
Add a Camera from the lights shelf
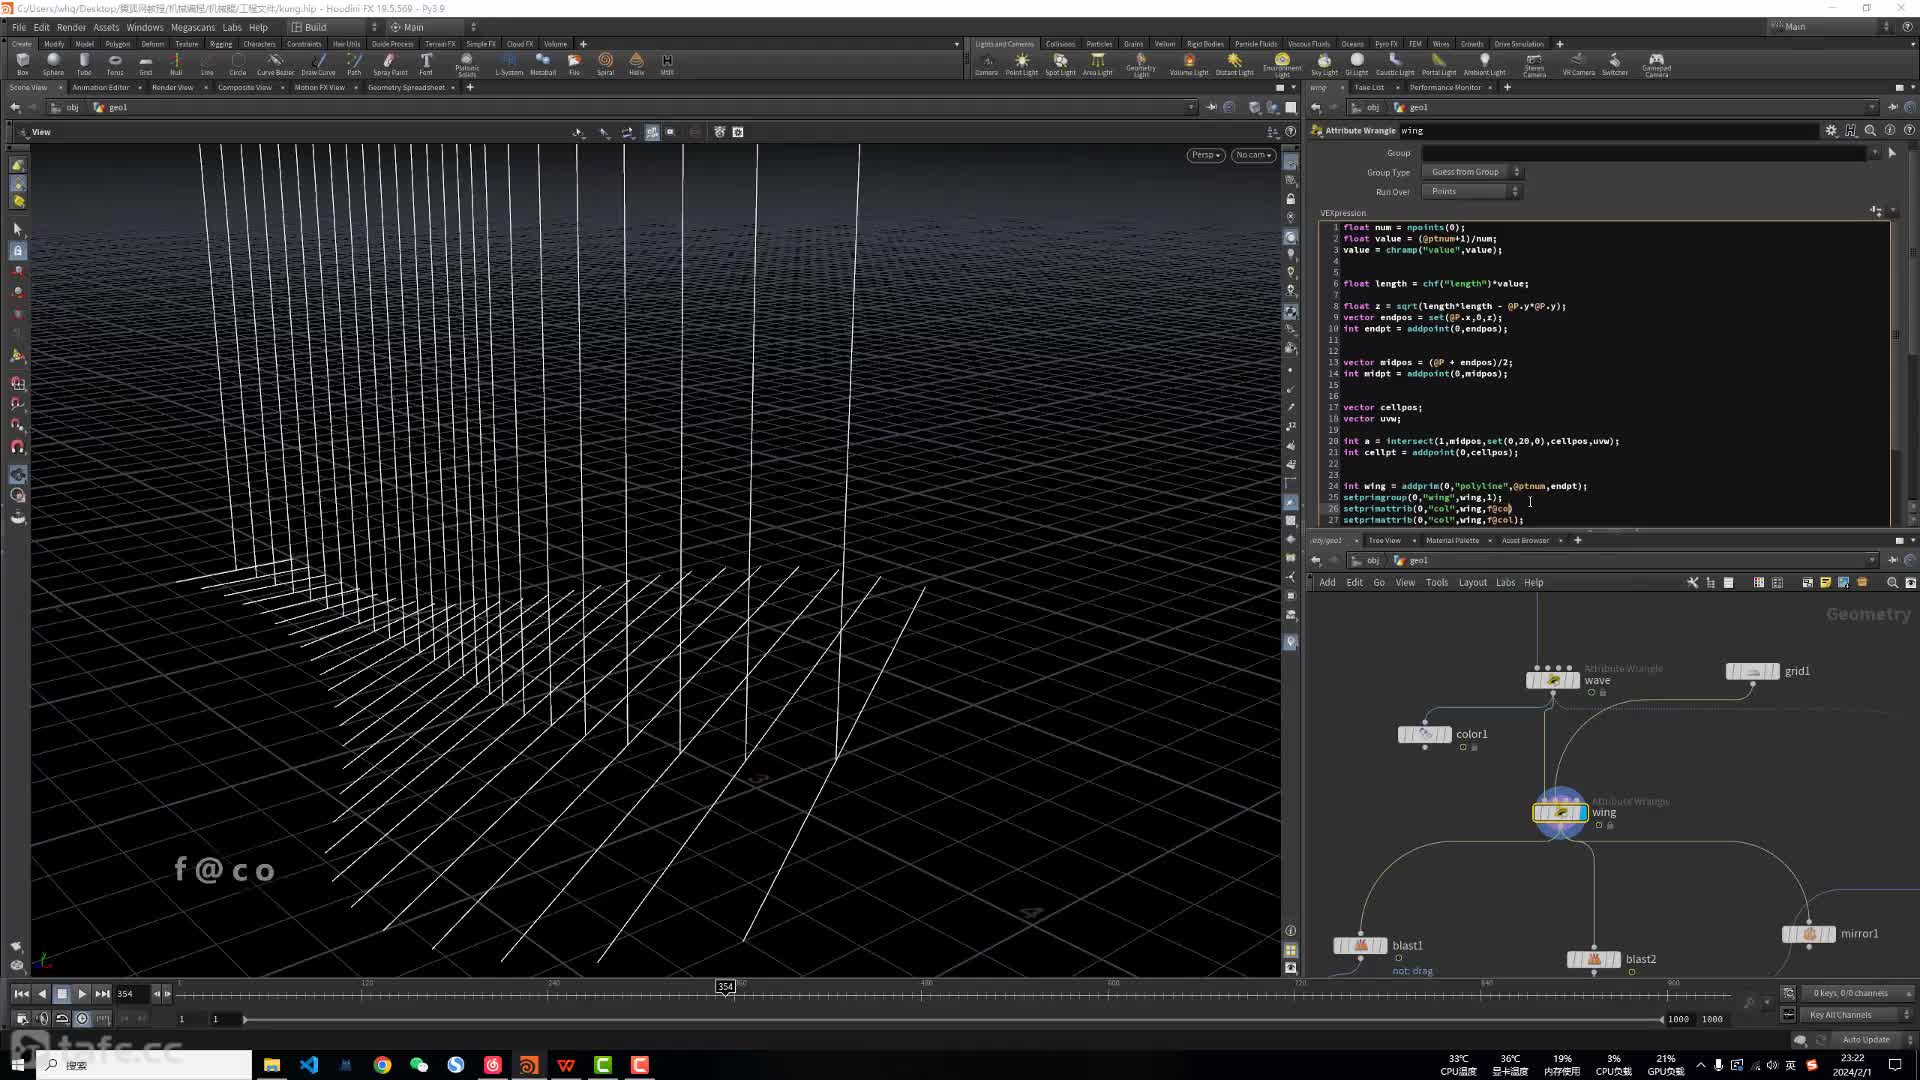986,63
